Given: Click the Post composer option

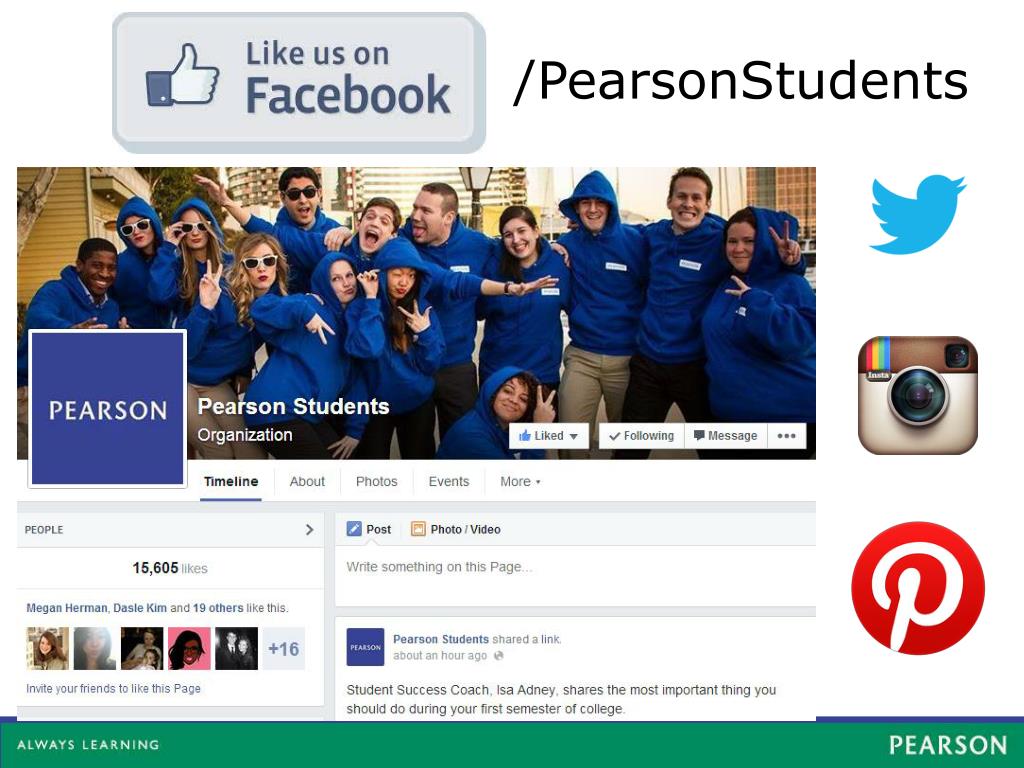Looking at the screenshot, I should tap(368, 529).
